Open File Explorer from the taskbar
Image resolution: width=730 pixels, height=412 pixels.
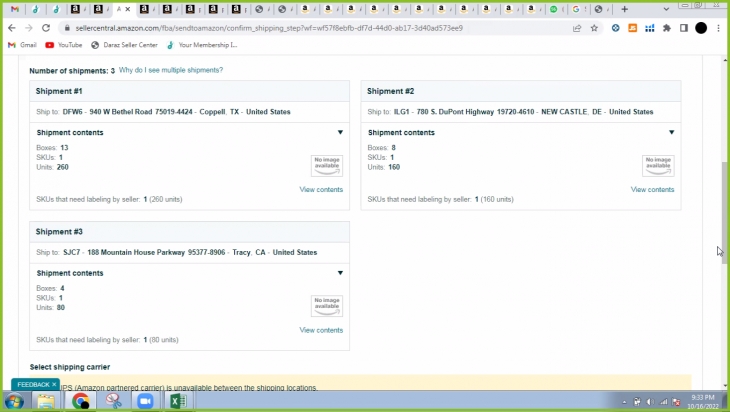click(46, 401)
